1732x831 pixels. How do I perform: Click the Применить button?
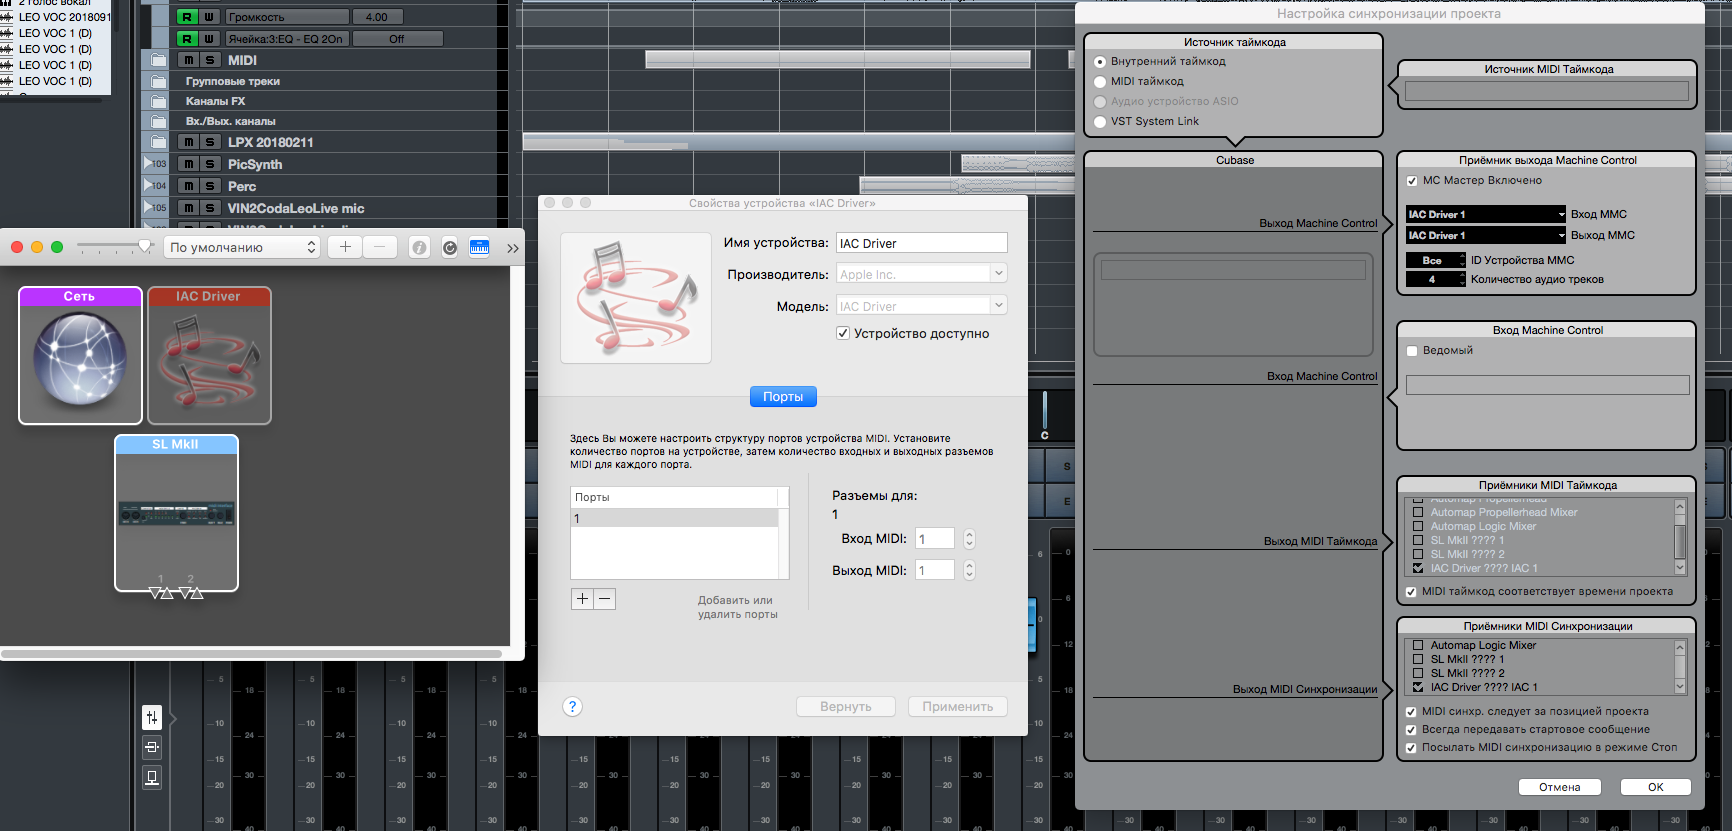click(958, 706)
